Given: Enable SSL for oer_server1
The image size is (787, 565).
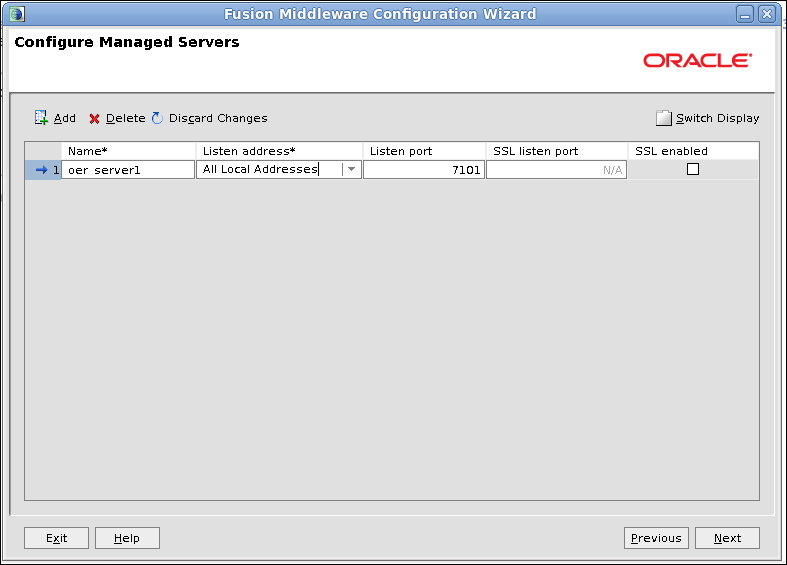Looking at the screenshot, I should click(693, 169).
